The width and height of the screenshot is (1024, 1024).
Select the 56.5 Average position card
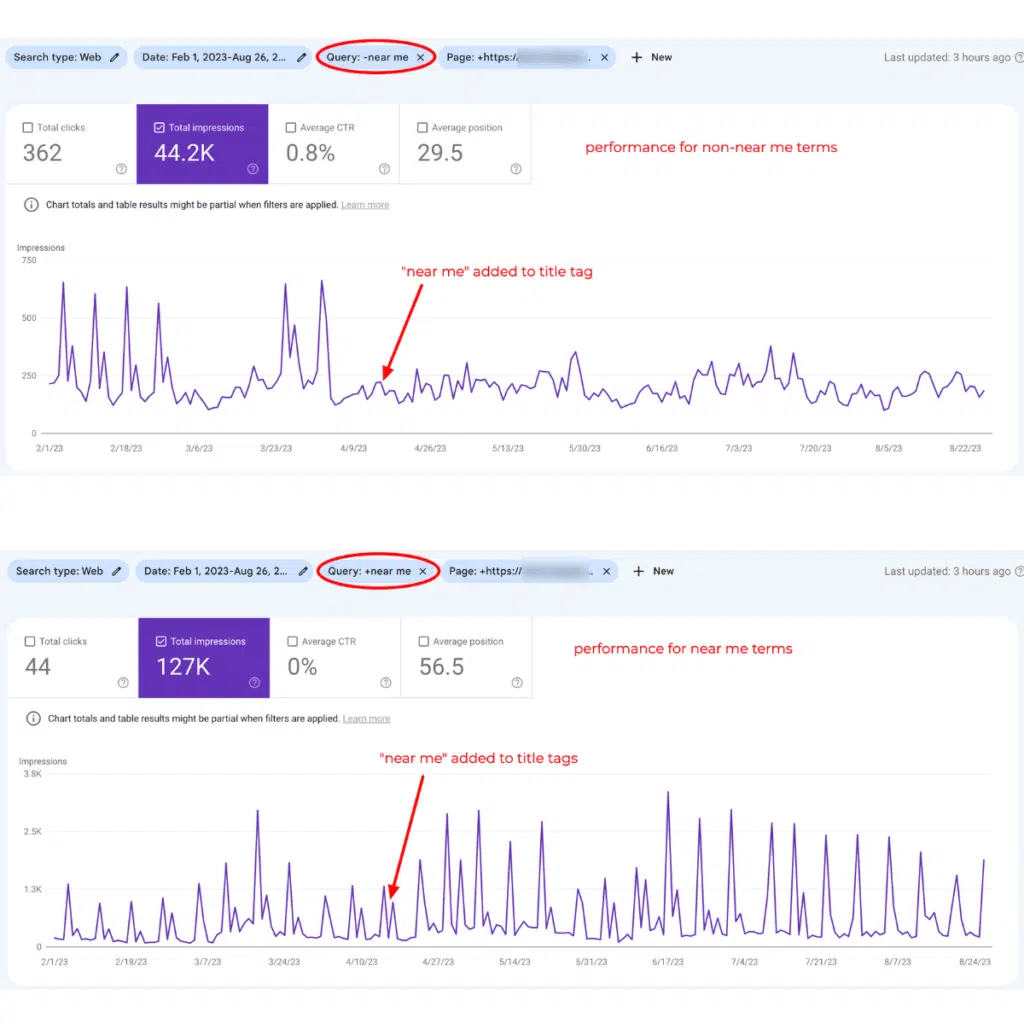coord(466,658)
